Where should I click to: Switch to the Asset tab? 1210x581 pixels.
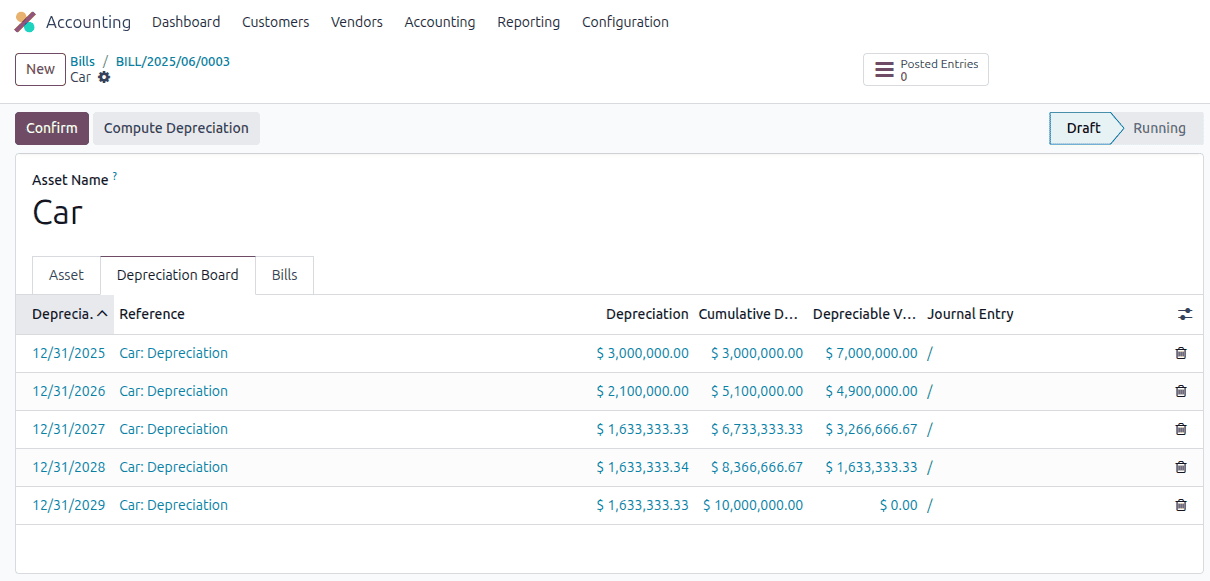[x=66, y=274]
